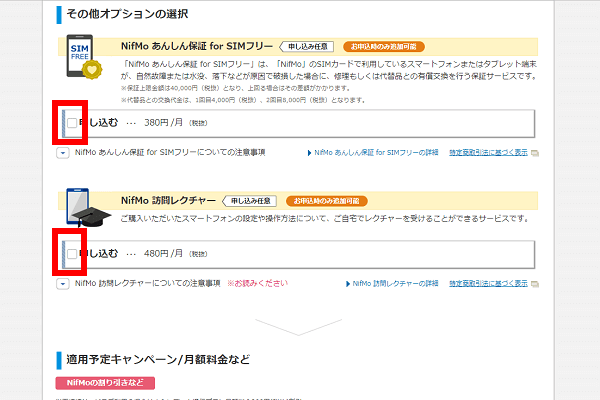Click heading NifMo 訪問レクチャー

click(x=168, y=201)
